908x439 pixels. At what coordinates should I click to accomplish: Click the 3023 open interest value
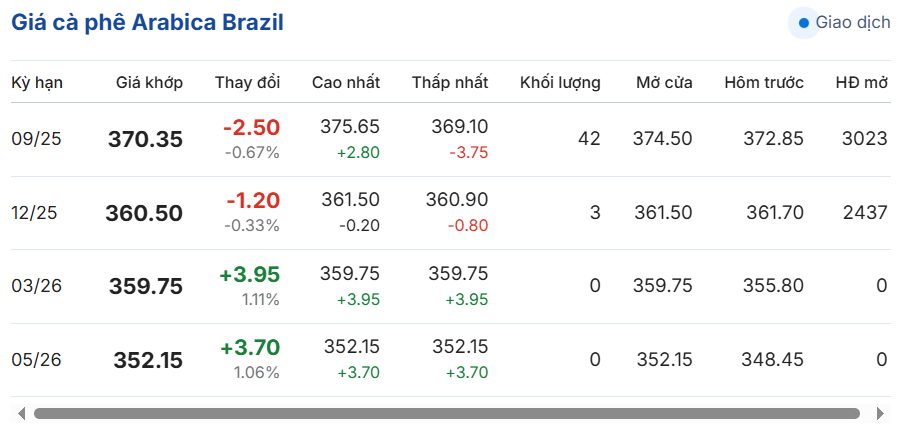pos(865,139)
